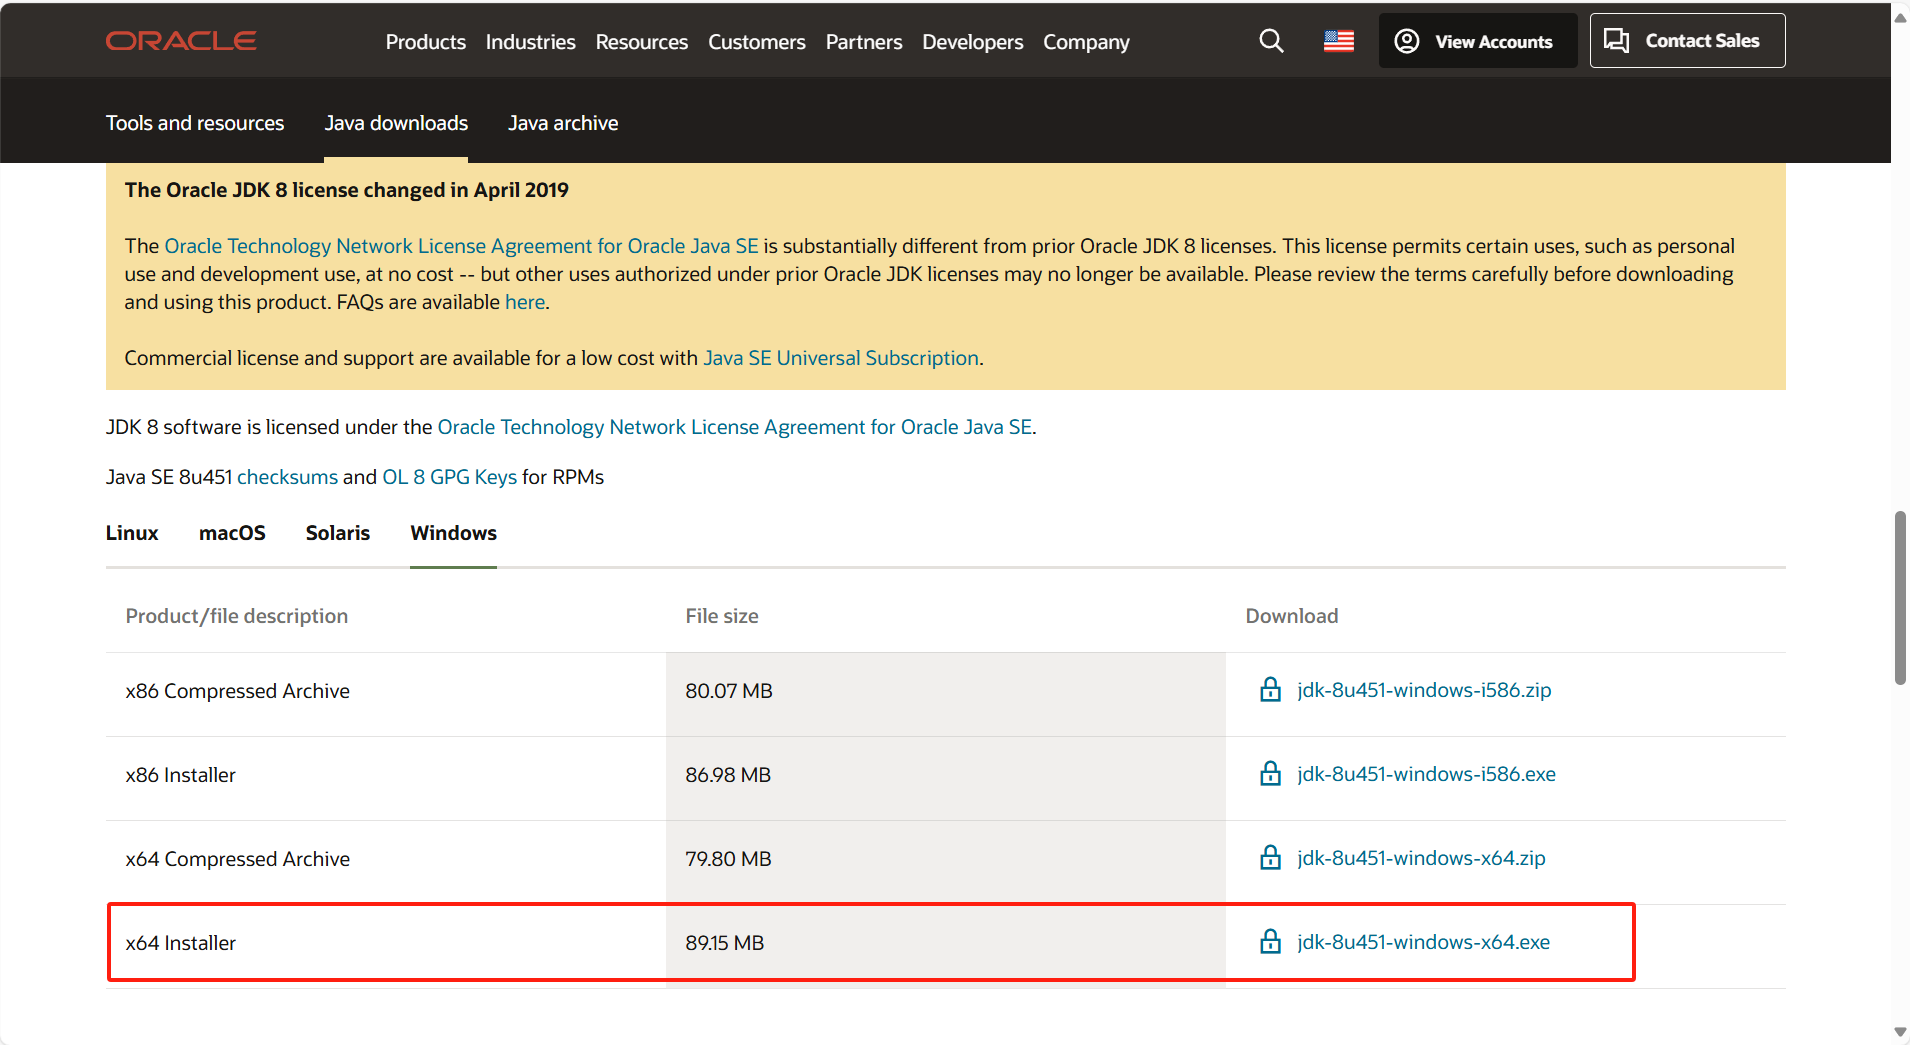Download jdk-8u451-windows-i586.zip
1910x1045 pixels.
tap(1424, 690)
